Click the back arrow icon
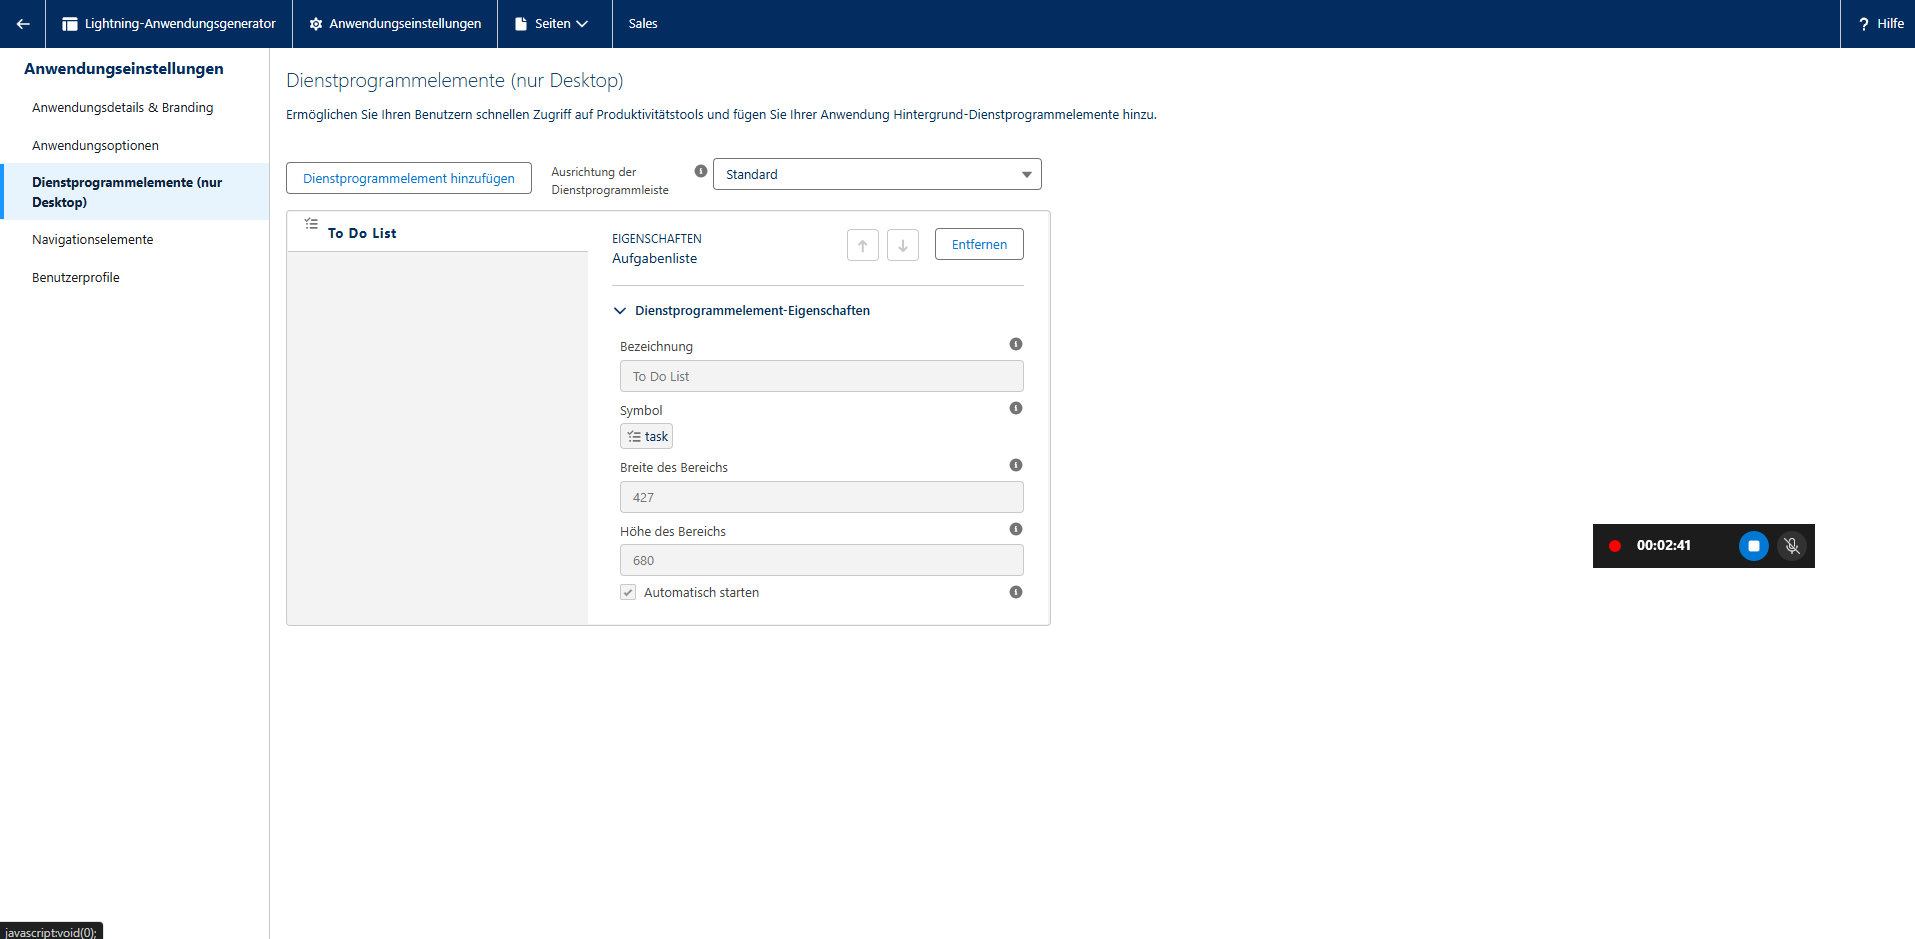The height and width of the screenshot is (939, 1915). (x=23, y=24)
